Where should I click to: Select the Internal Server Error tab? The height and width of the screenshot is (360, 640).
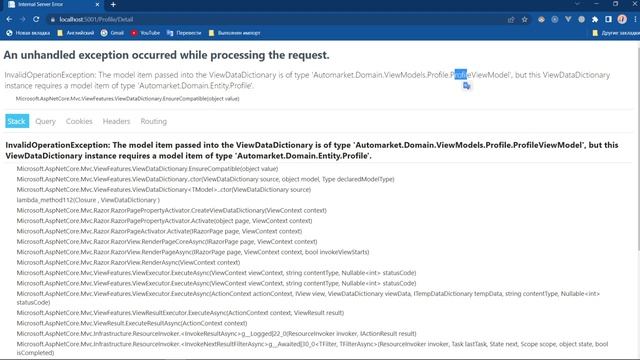[x=53, y=4]
